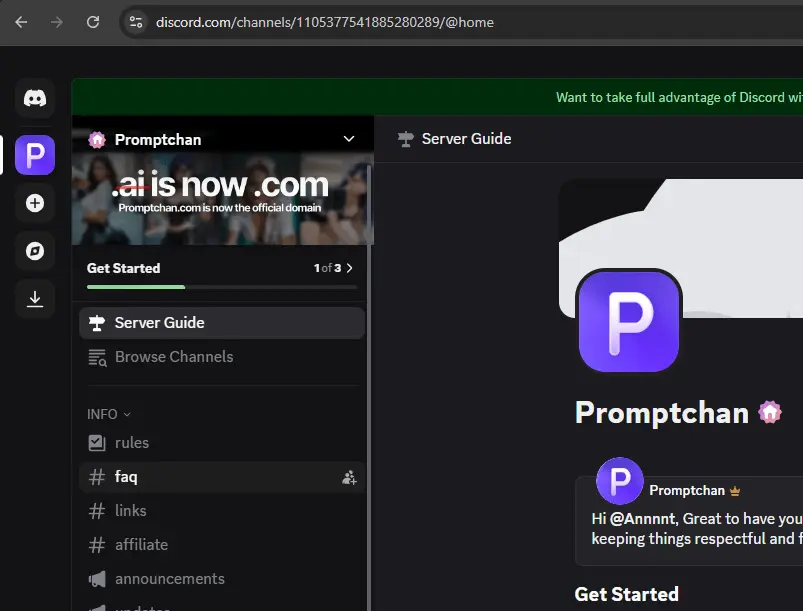Open the affiliate channel
803x611 pixels.
222,545
